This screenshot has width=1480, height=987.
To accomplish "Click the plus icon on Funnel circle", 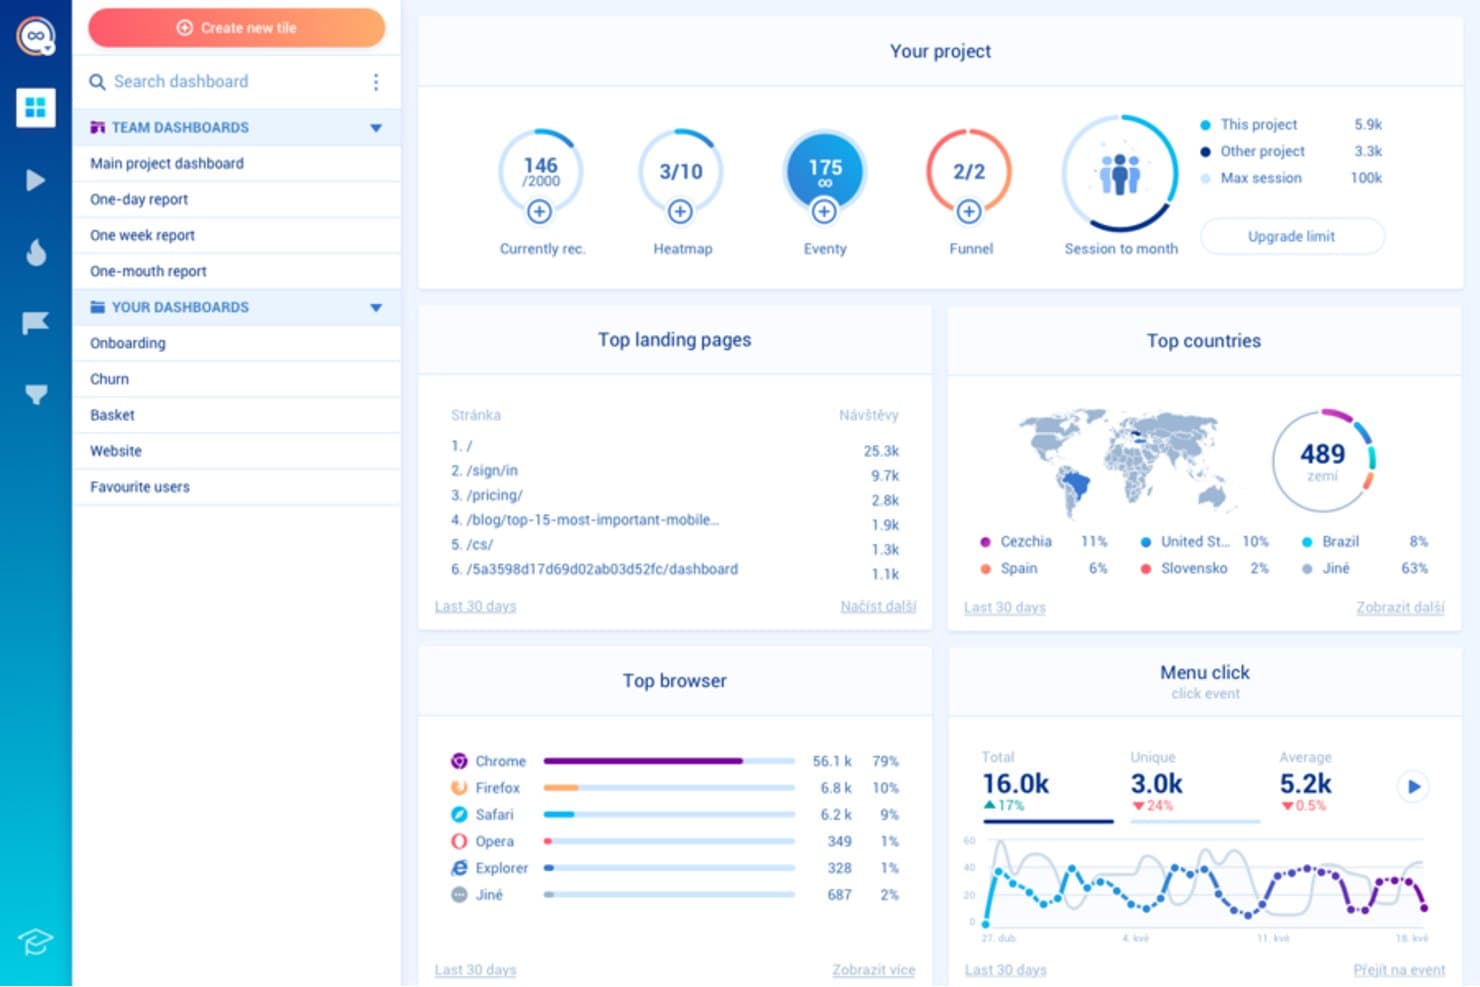I will [968, 211].
